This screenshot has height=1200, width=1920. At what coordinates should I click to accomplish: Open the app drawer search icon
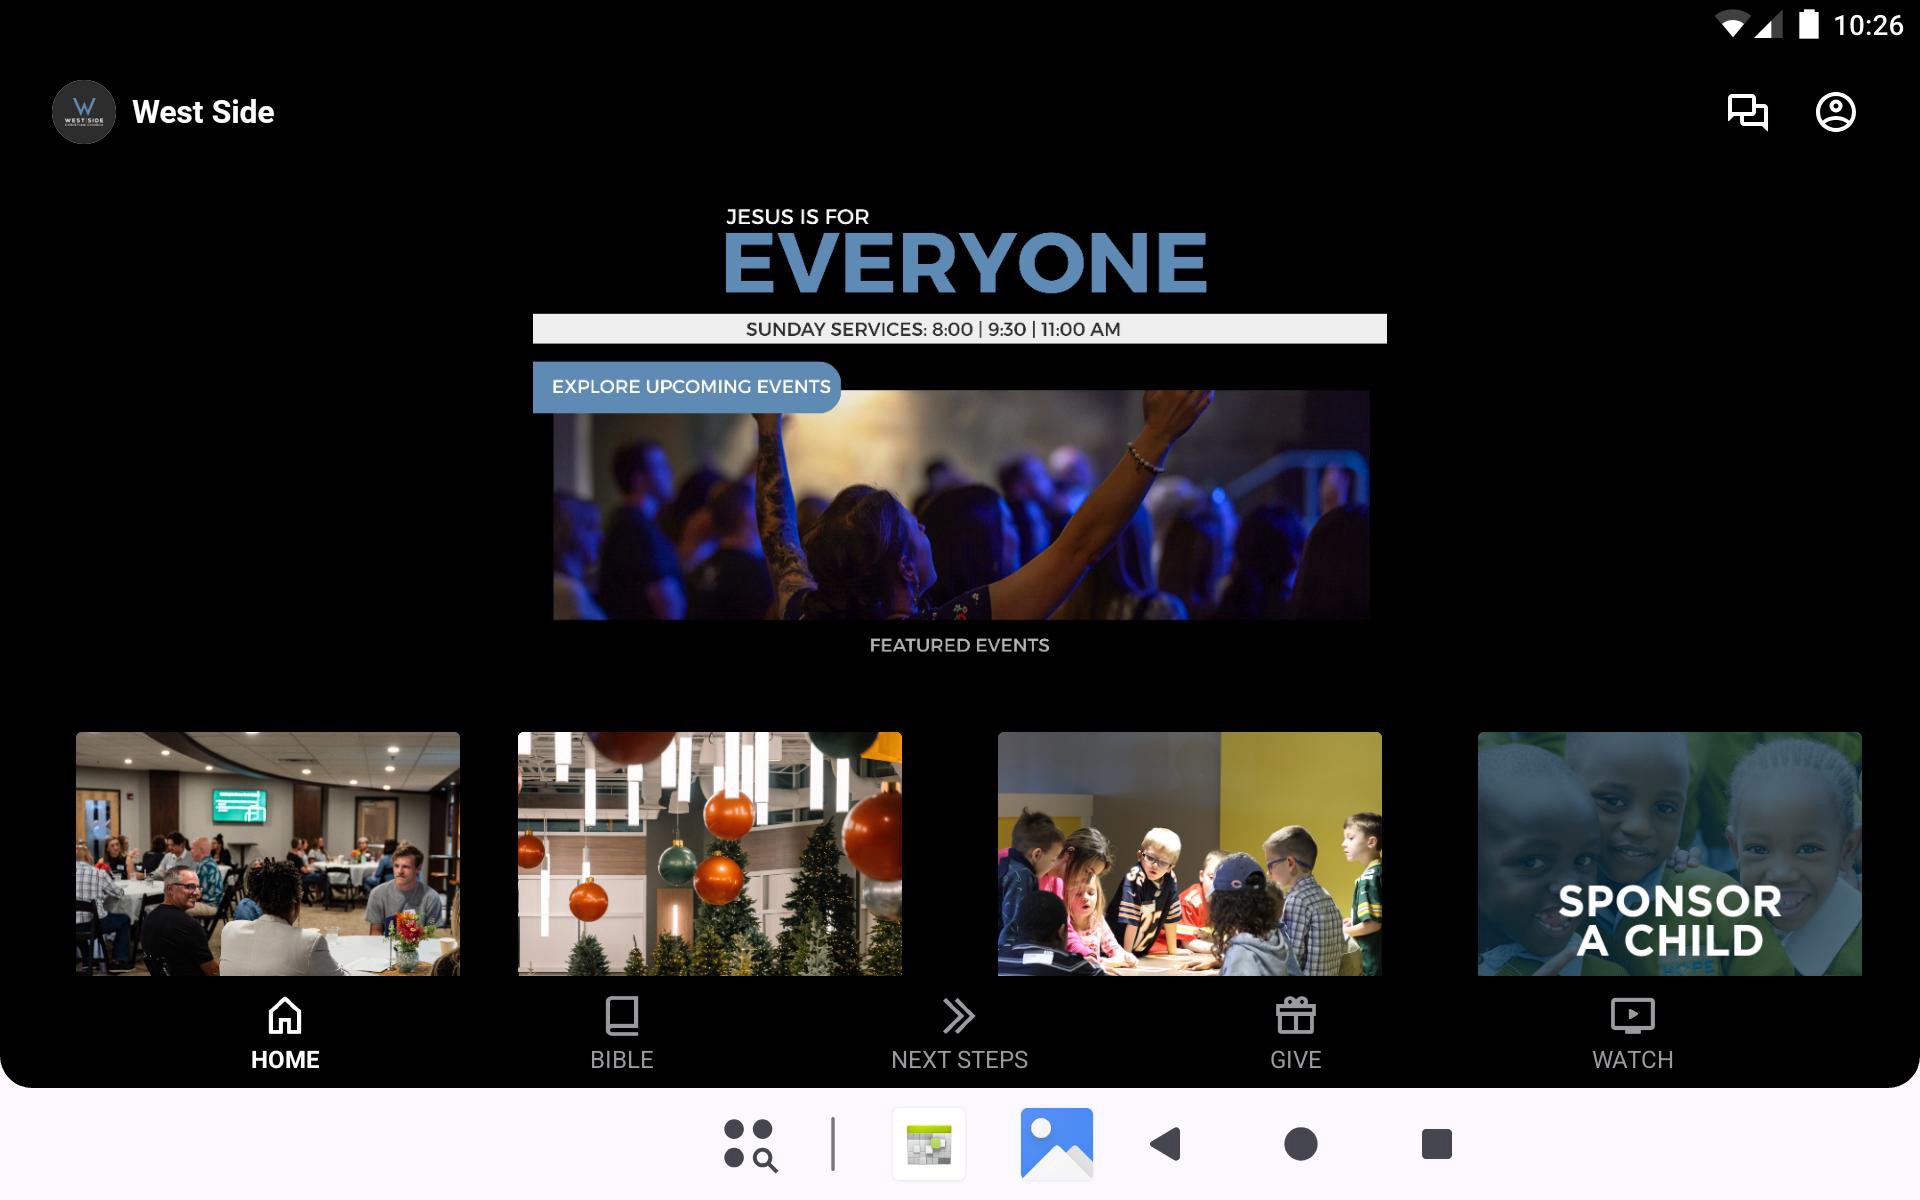[750, 1144]
